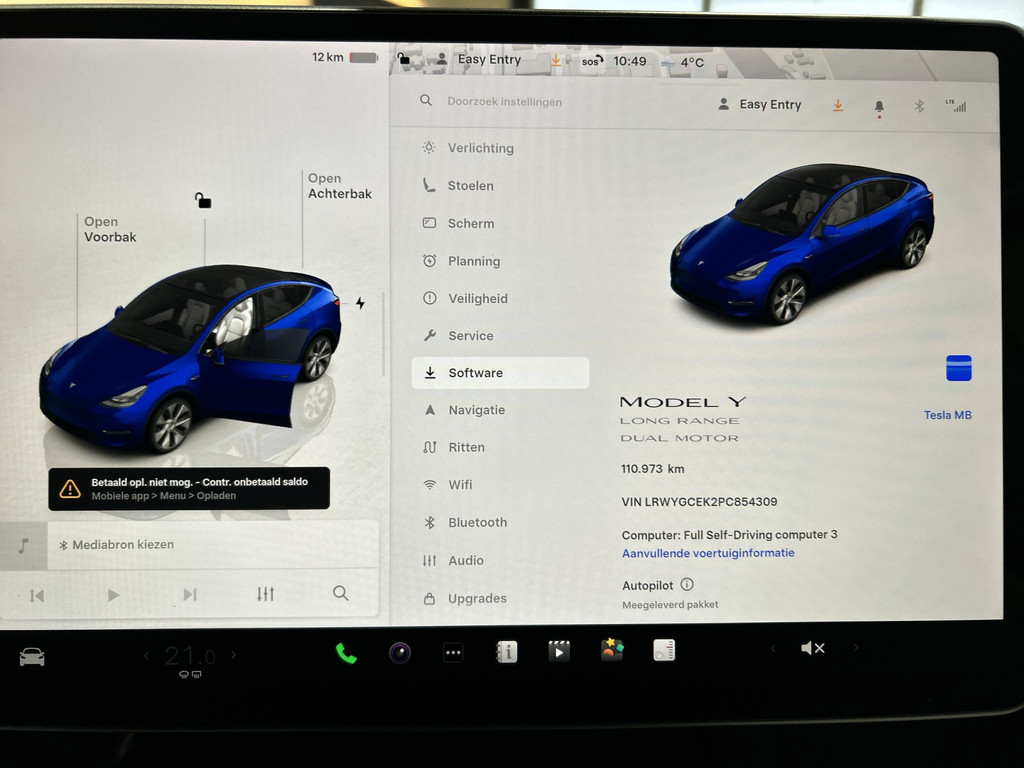Open the Toybox app icon

(612, 651)
